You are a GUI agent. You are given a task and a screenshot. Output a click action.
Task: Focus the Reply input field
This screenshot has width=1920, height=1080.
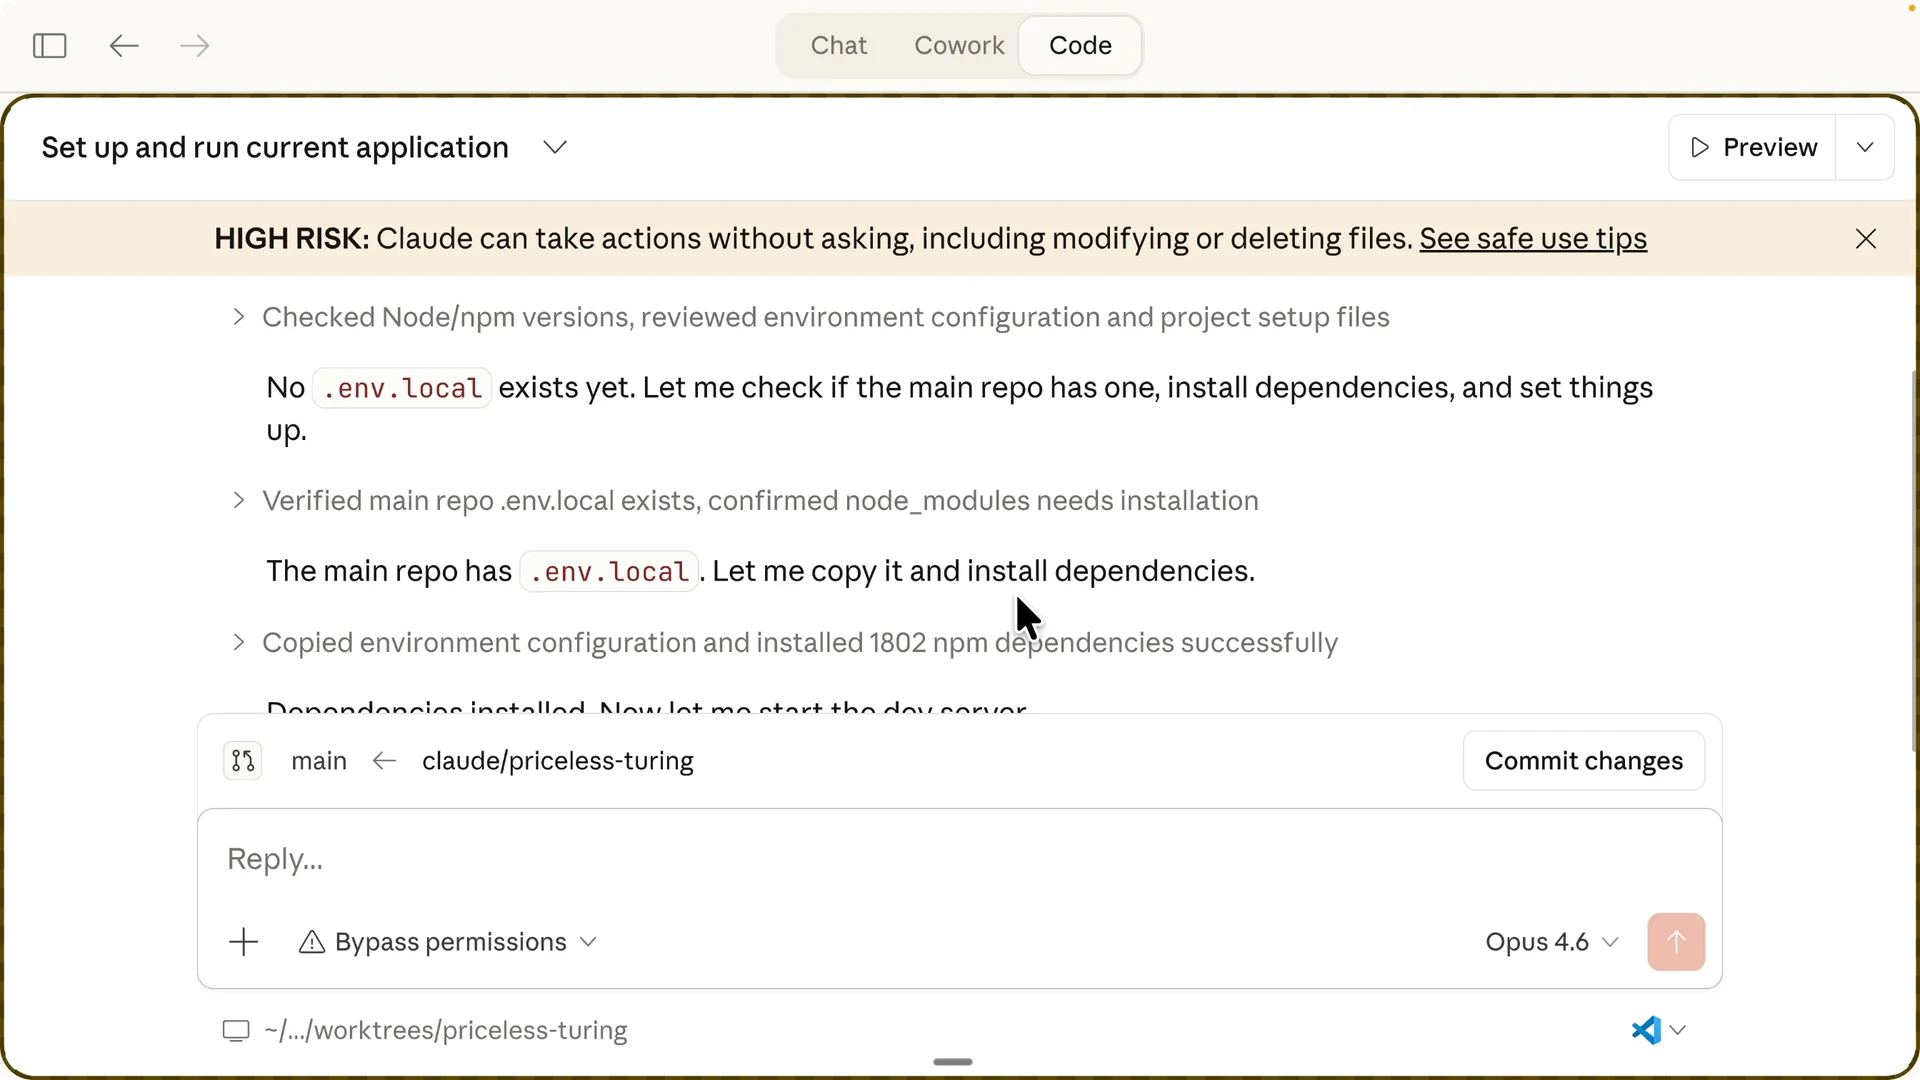(958, 859)
